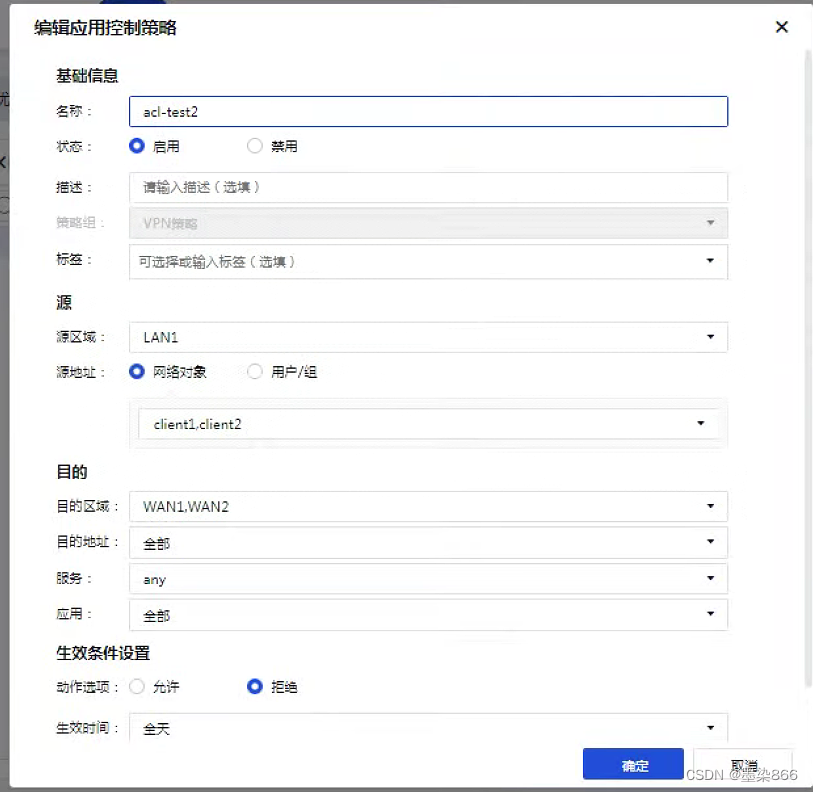Select the 网络对象 source address radio button
The image size is (813, 792).
click(x=137, y=371)
